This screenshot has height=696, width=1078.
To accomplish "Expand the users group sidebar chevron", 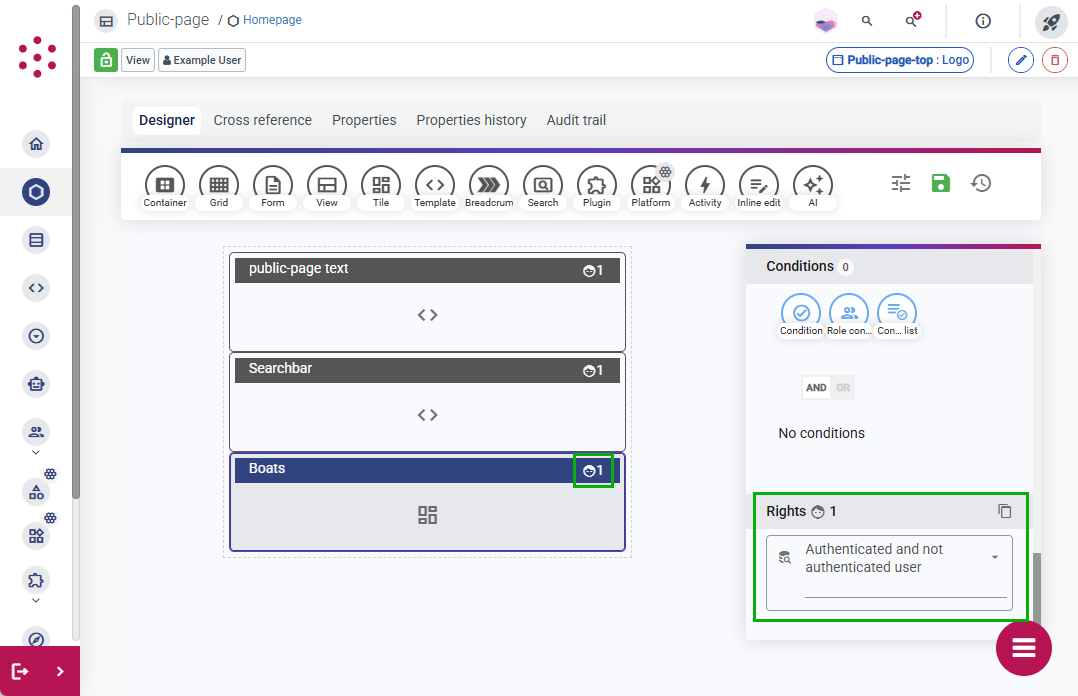I will pos(36,453).
